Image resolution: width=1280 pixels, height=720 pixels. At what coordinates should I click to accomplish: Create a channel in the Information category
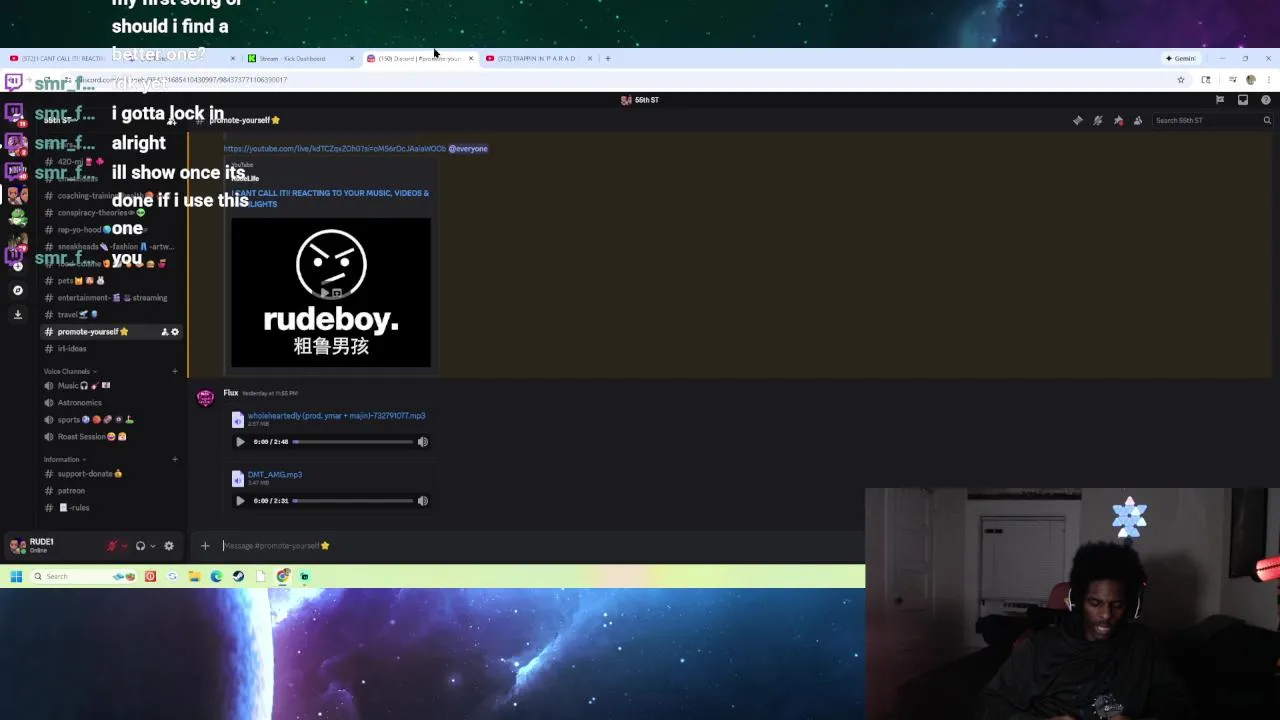point(175,459)
